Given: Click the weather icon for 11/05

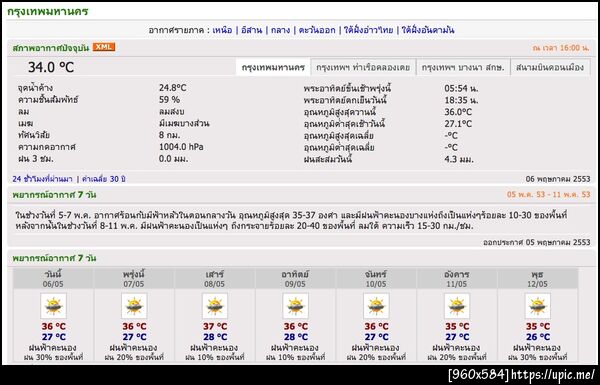Looking at the screenshot, I should (x=457, y=306).
